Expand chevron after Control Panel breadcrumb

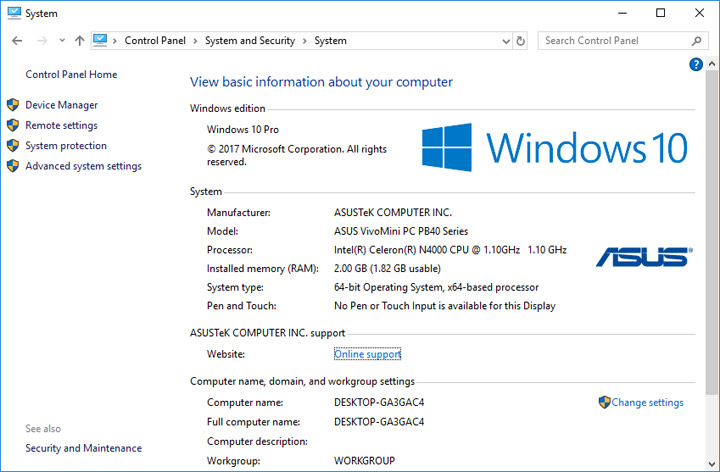[195, 41]
